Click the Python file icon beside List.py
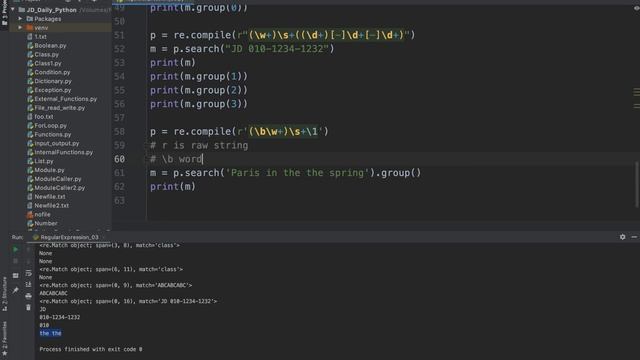This screenshot has height=360, width=640. coord(30,161)
